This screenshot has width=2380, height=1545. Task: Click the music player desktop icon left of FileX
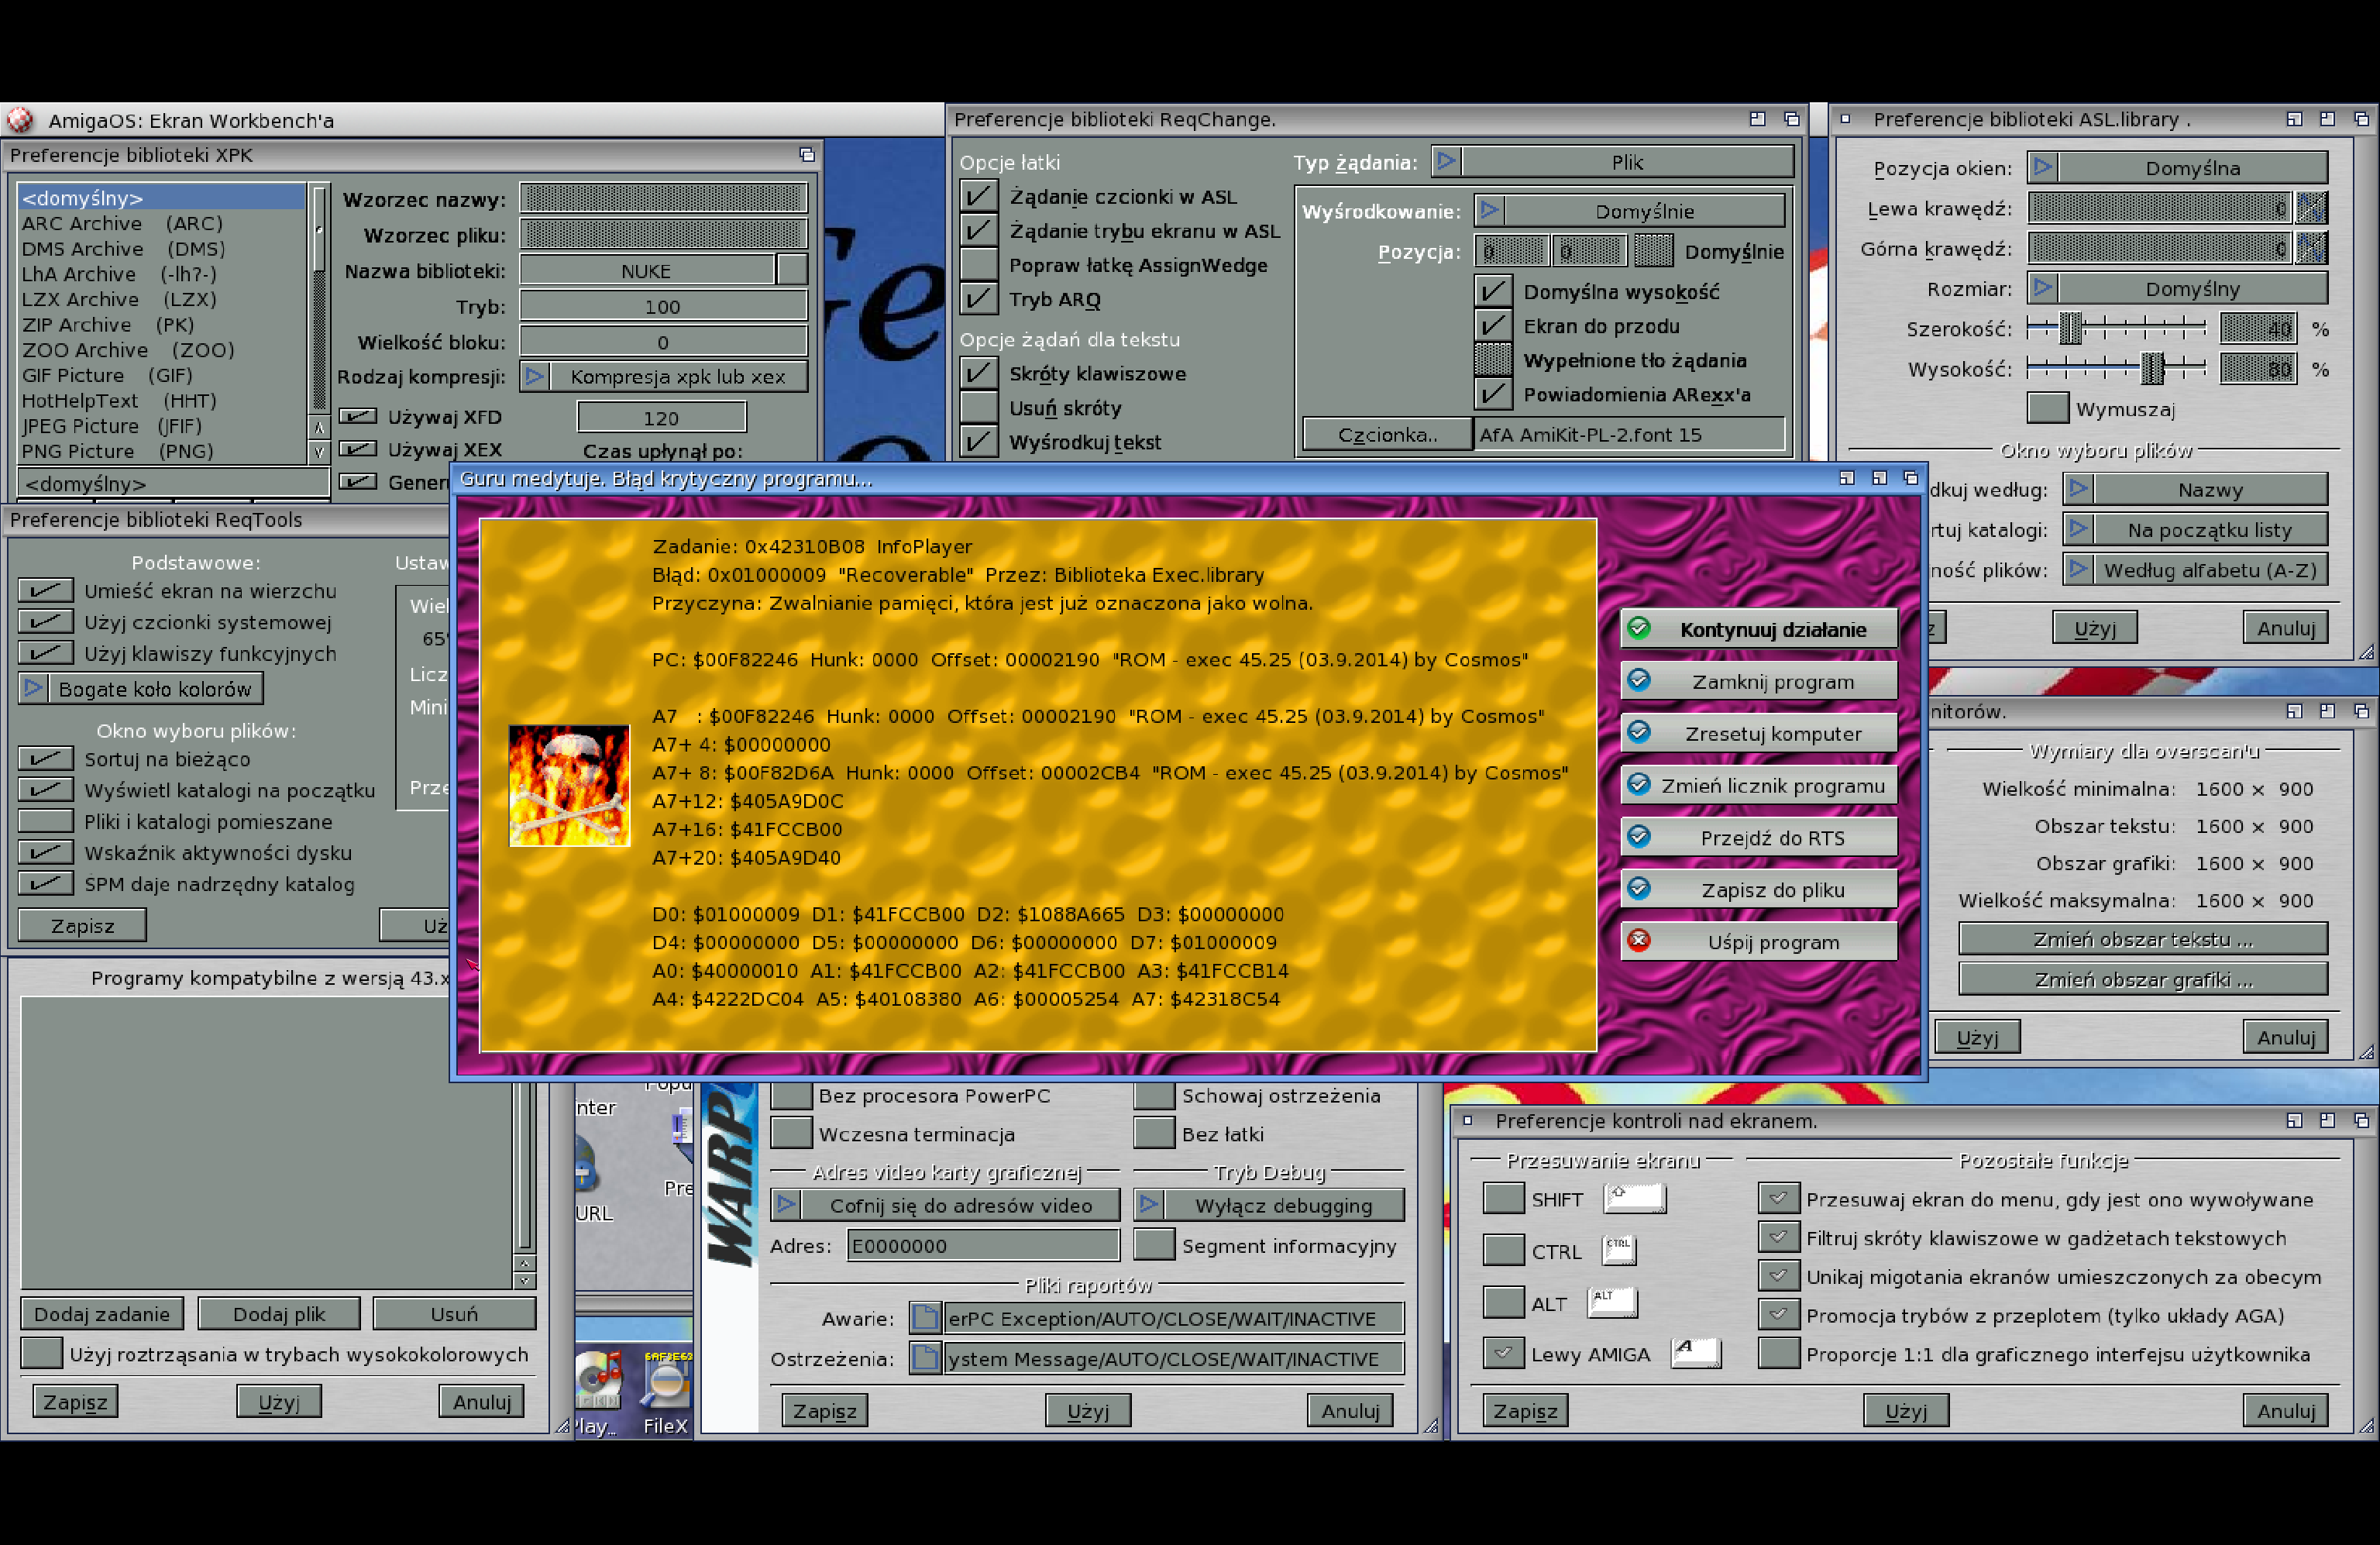[598, 1392]
